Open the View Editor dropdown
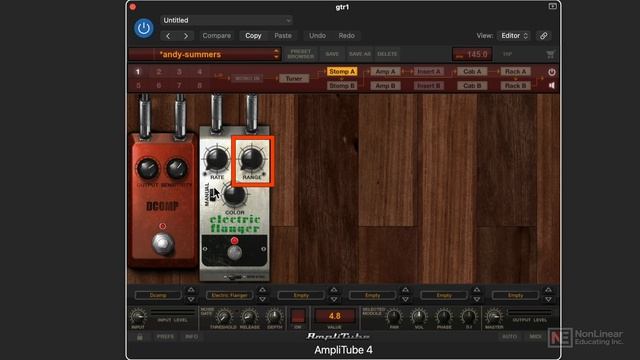Screen dimensions: 640x360 (514, 36)
